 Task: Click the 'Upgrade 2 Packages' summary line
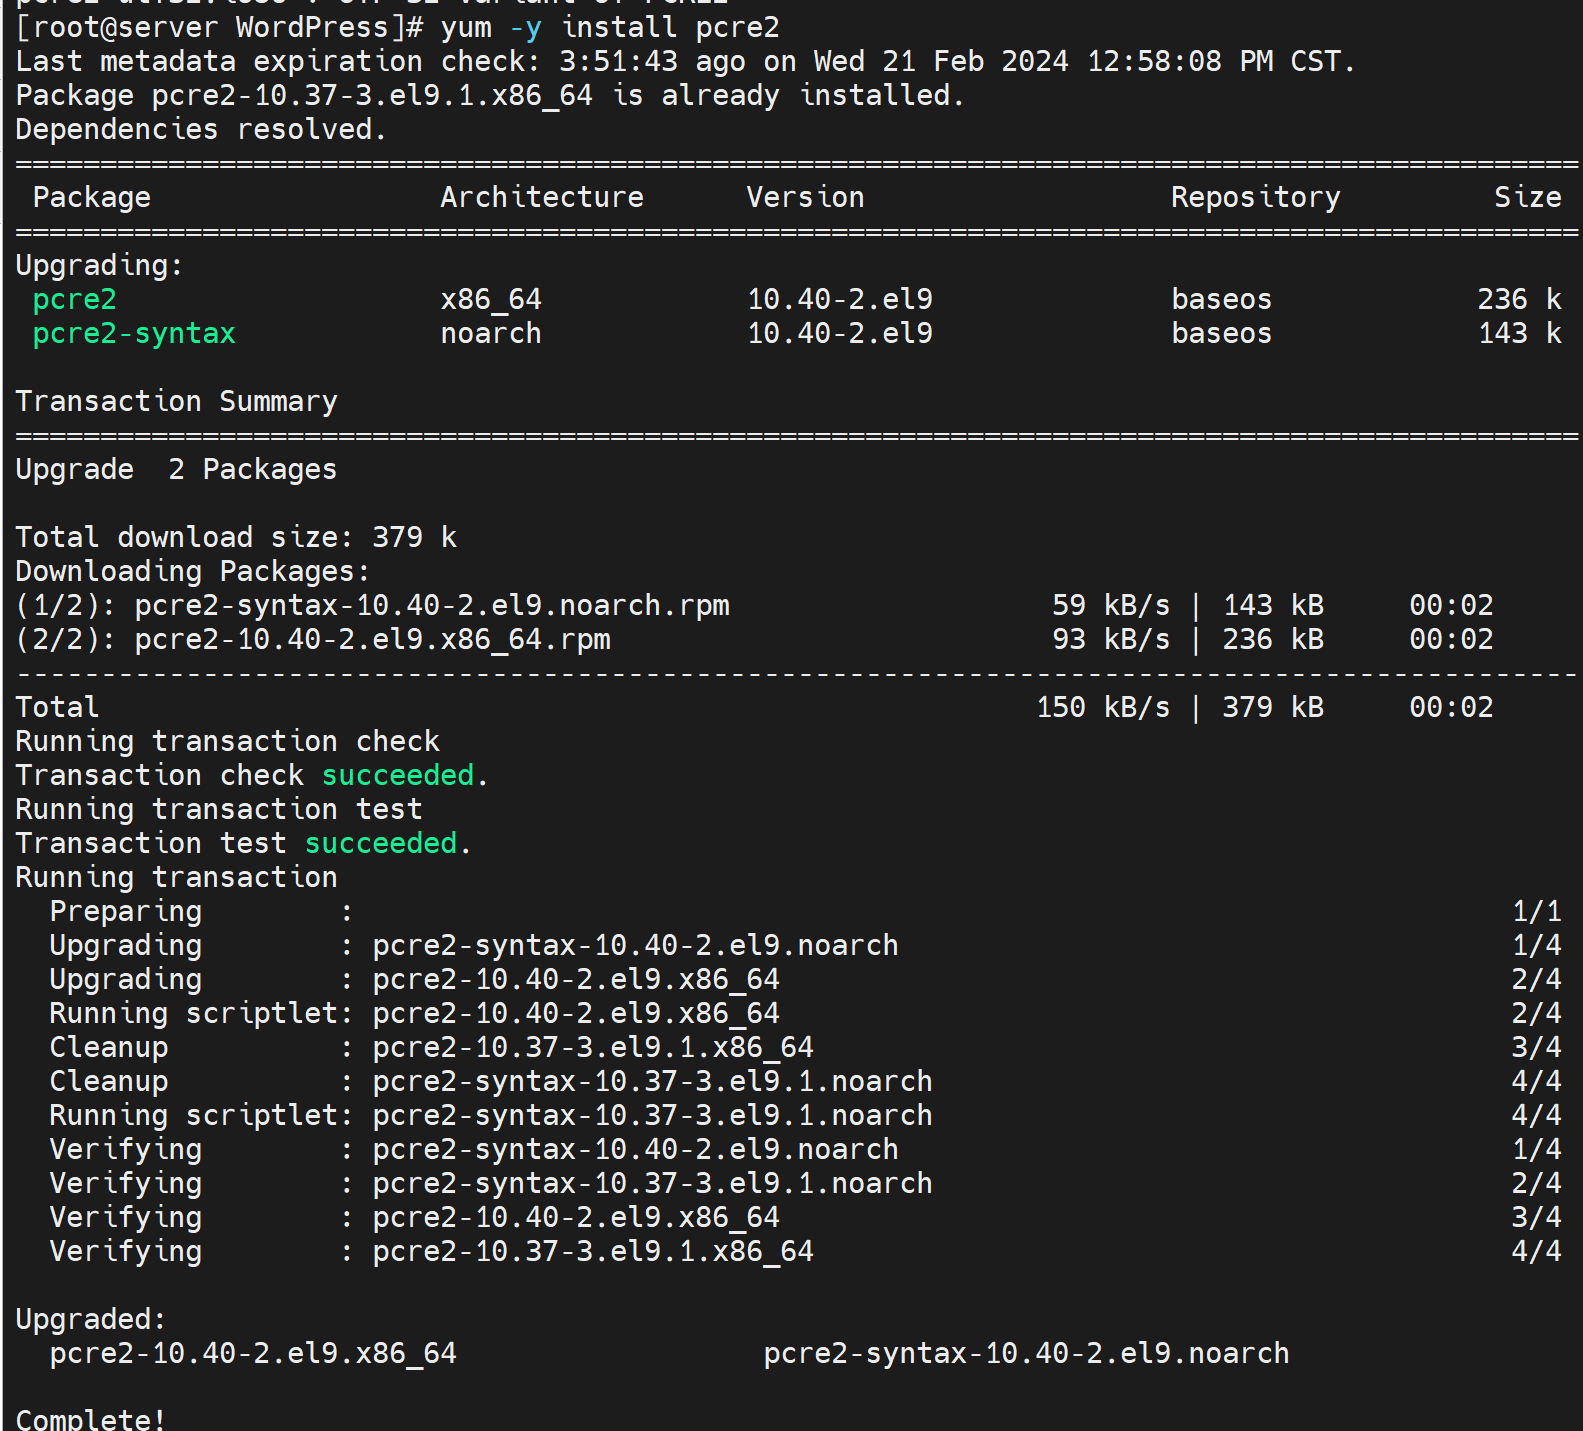(176, 469)
